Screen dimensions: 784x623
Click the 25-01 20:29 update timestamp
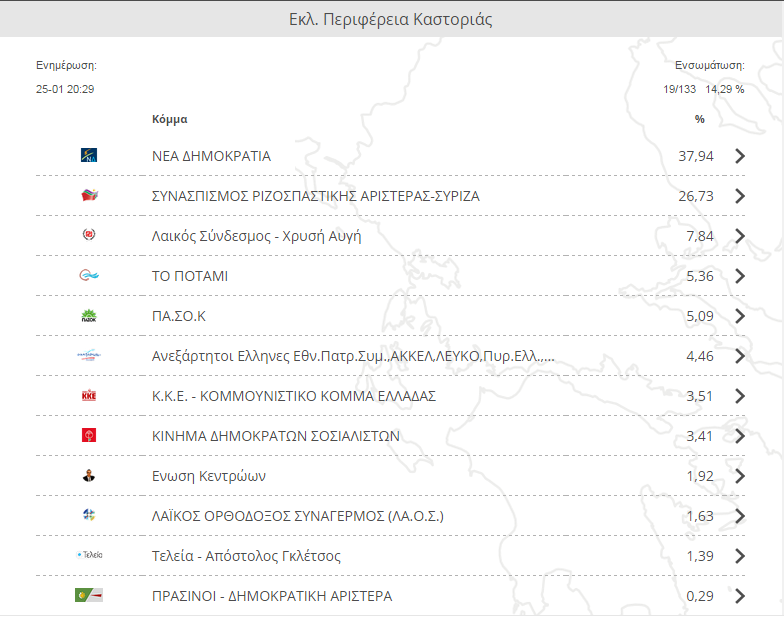(x=65, y=89)
